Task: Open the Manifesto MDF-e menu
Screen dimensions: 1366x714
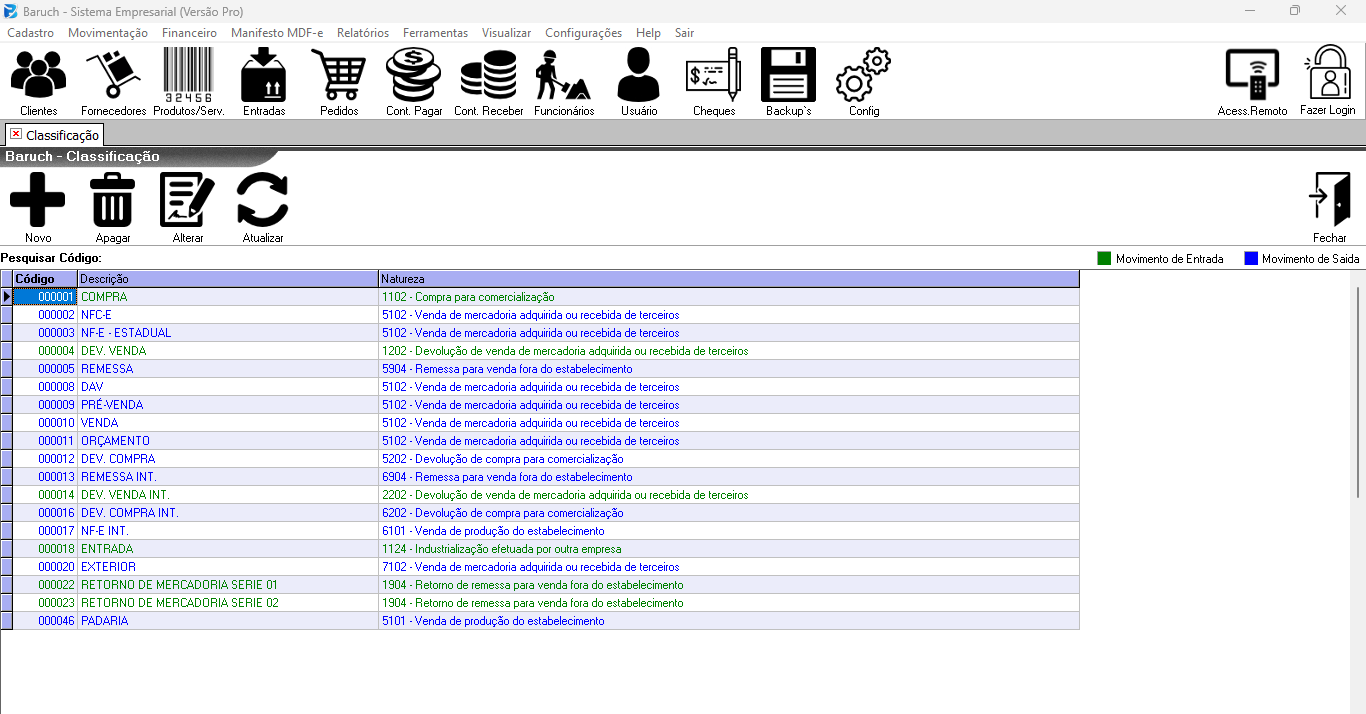Action: click(277, 33)
